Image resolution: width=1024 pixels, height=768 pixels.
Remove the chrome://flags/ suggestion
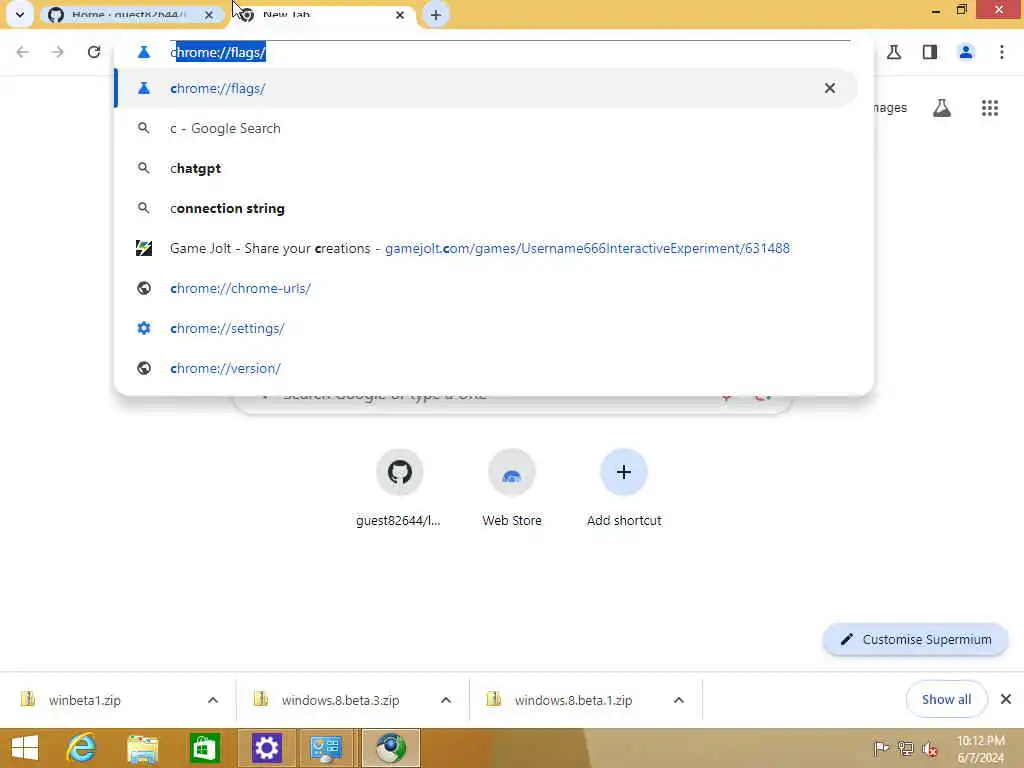[x=829, y=88]
